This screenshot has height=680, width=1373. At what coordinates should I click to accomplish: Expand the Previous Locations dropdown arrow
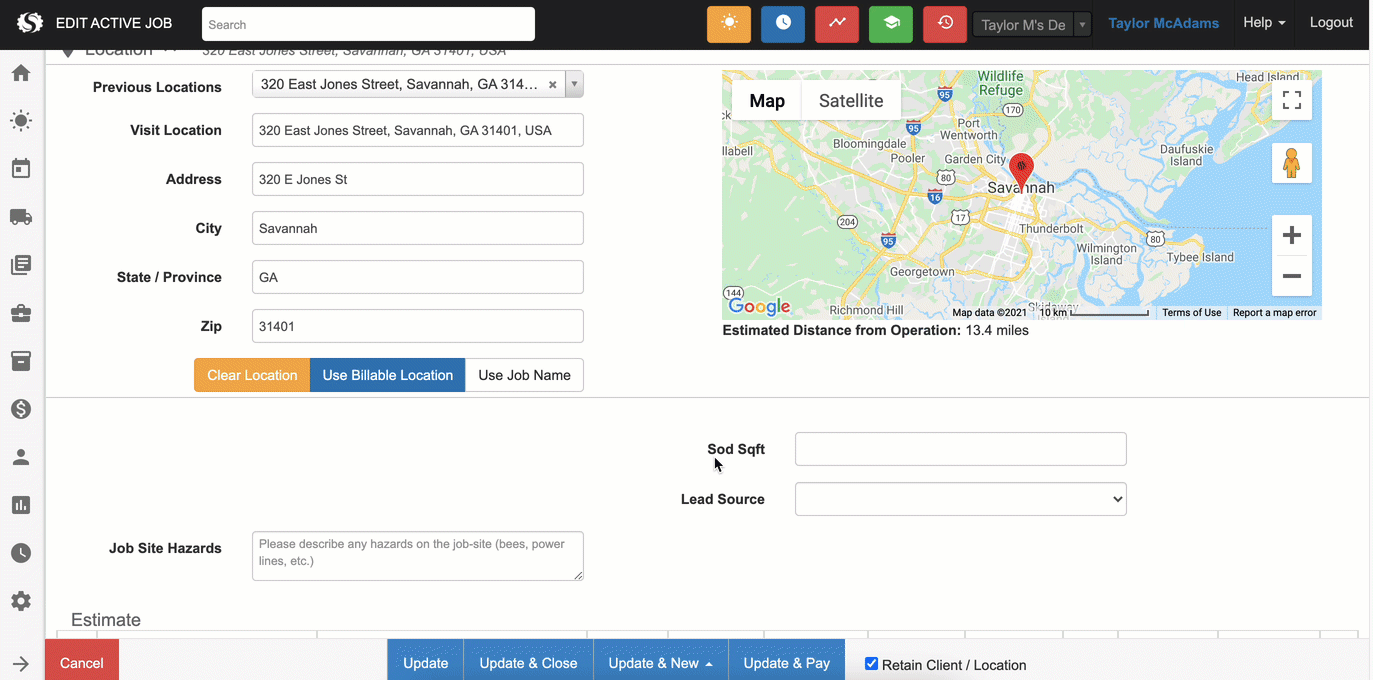(x=574, y=85)
